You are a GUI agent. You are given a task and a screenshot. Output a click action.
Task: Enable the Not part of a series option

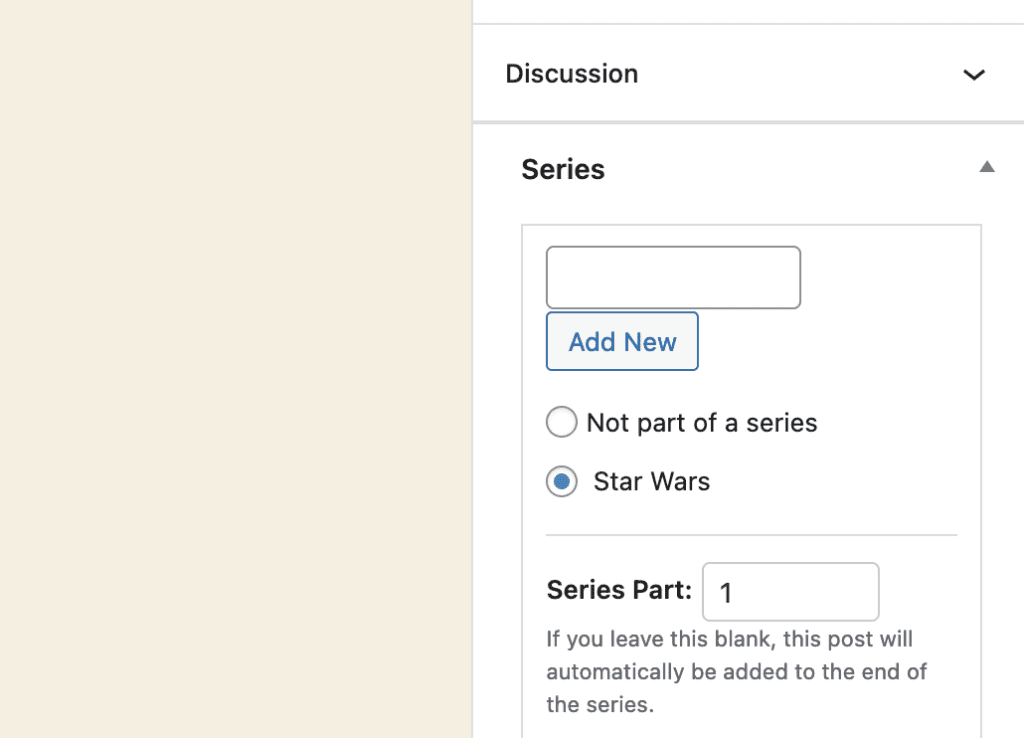click(x=561, y=422)
